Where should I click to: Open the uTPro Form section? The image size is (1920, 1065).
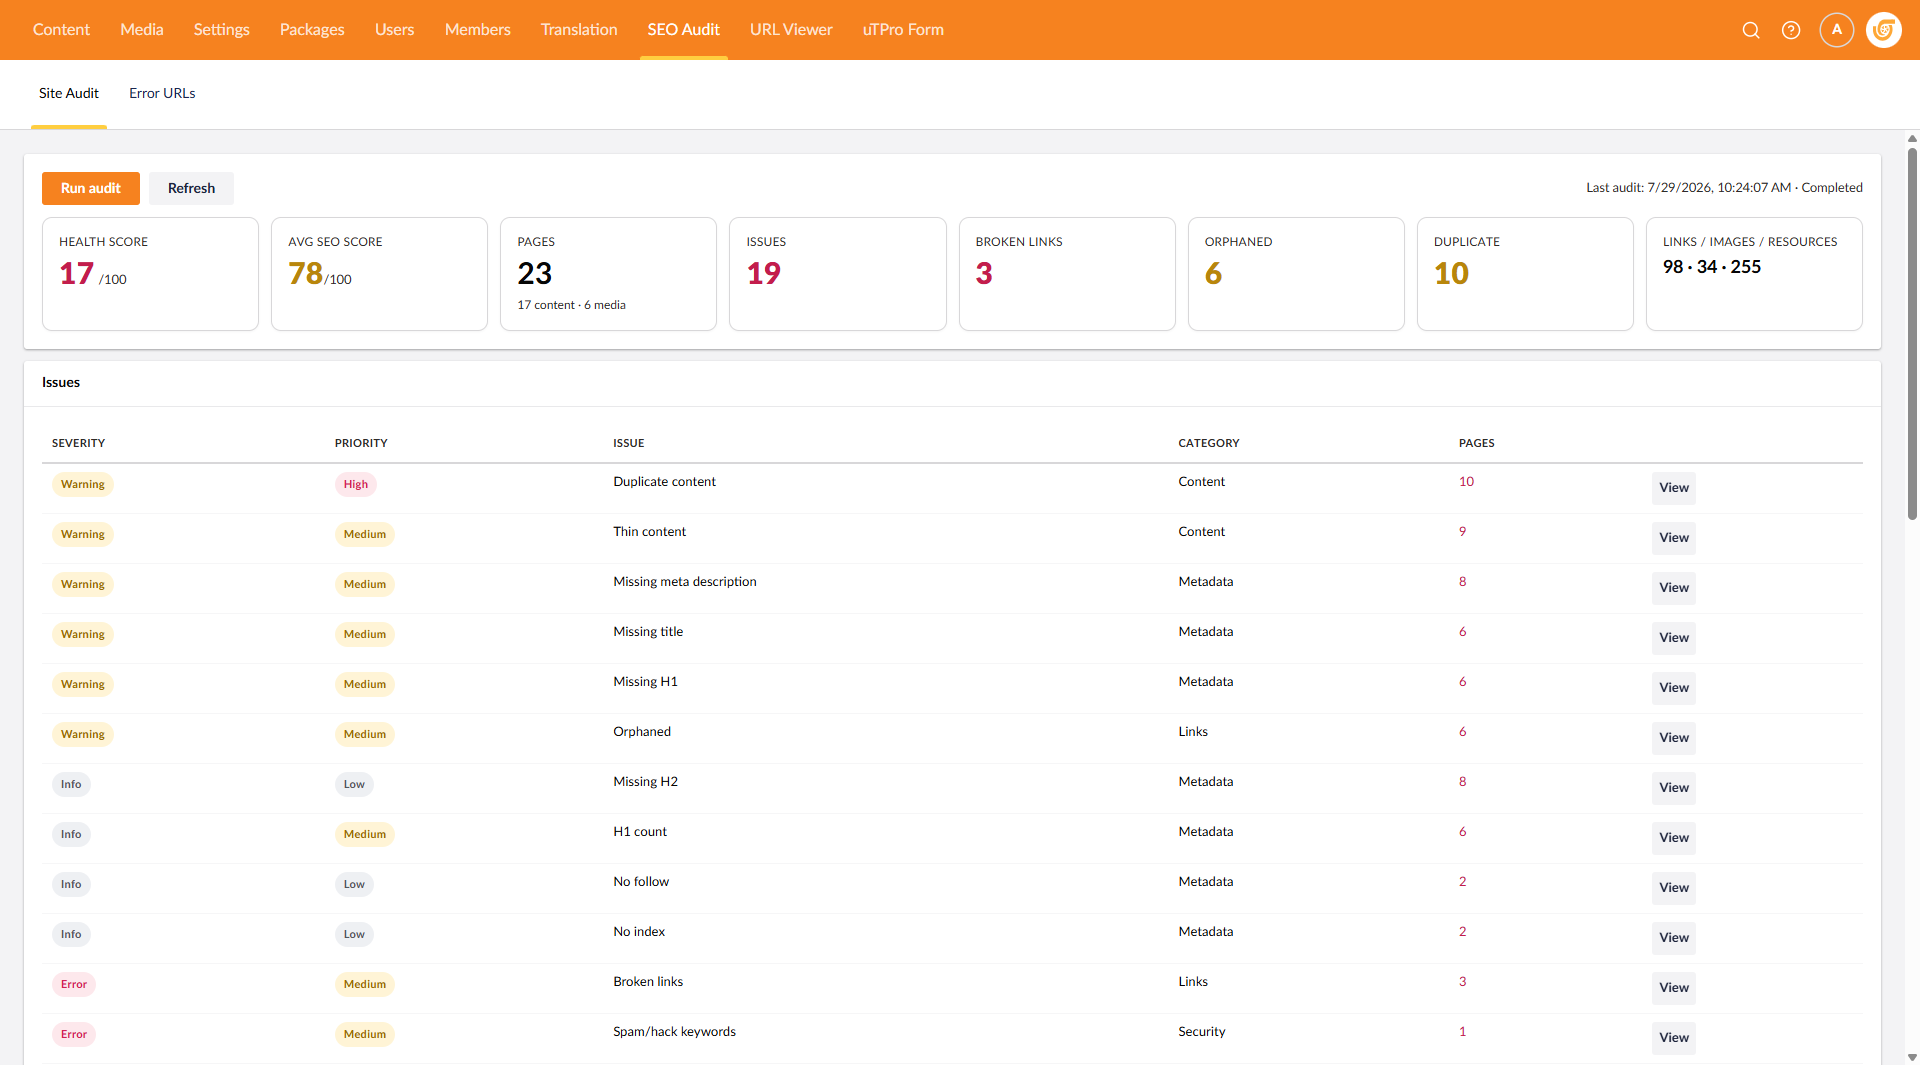[x=903, y=30]
